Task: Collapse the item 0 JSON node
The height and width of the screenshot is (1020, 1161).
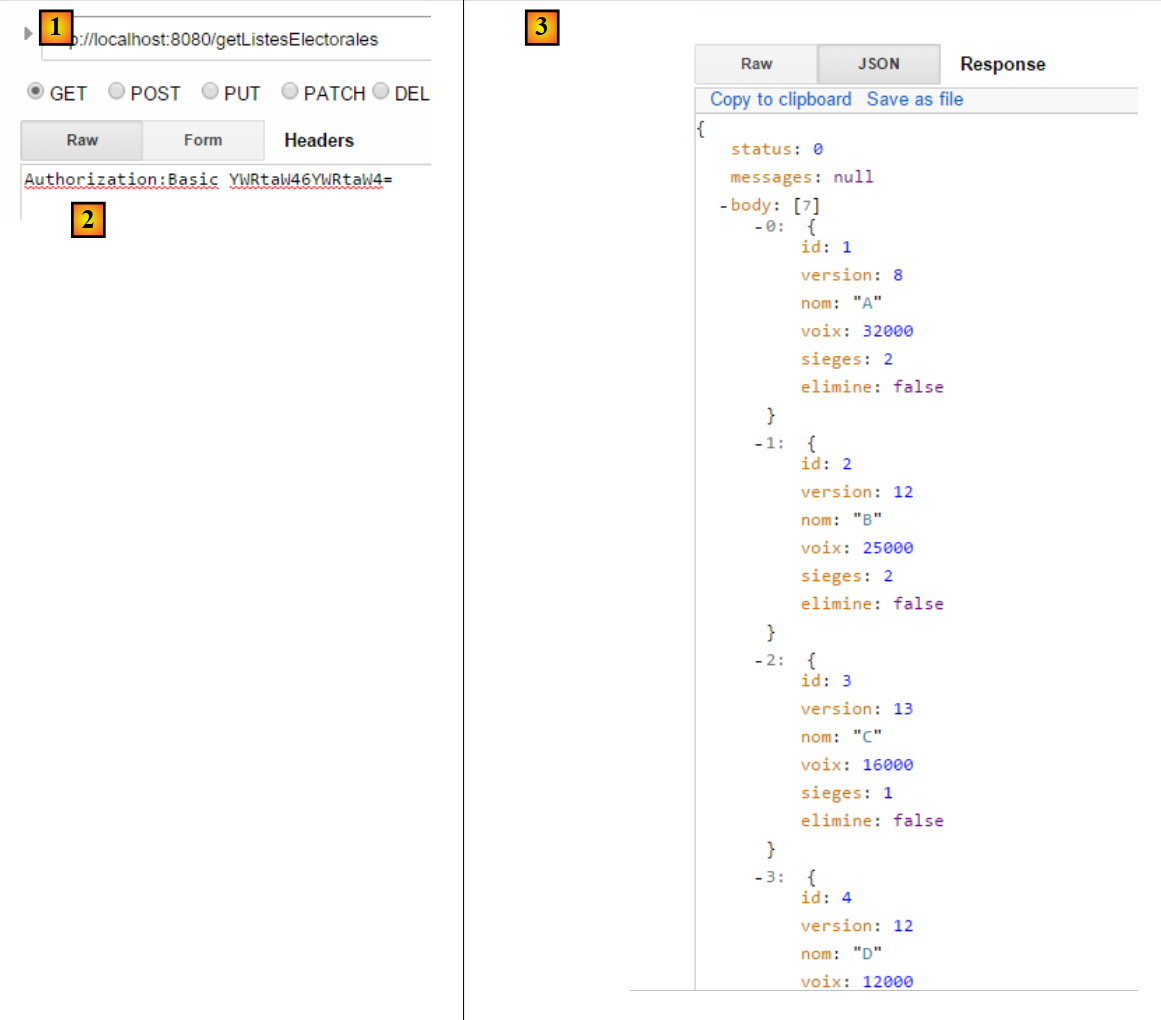Action: (758, 227)
